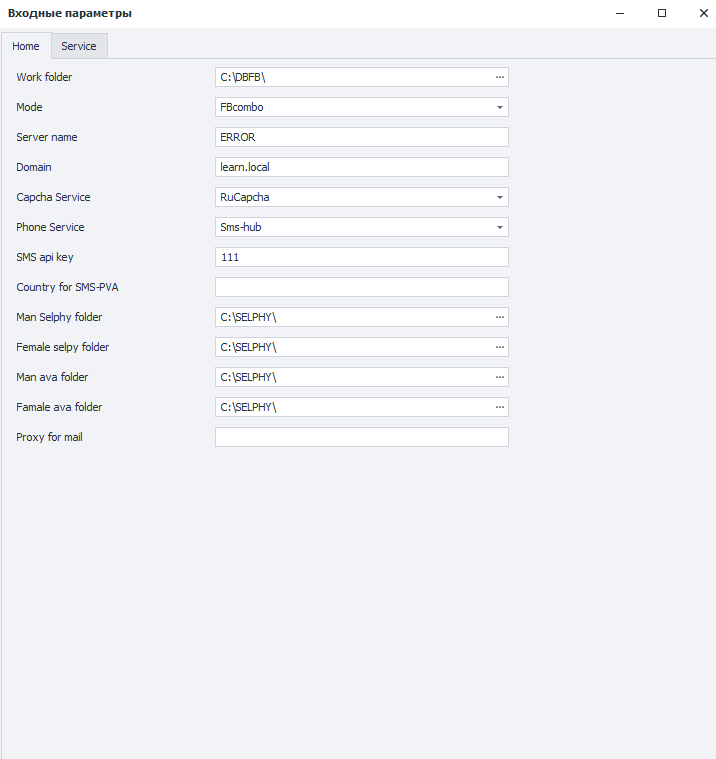The image size is (716, 759).
Task: Click the Work folder path text field
Action: 352,77
